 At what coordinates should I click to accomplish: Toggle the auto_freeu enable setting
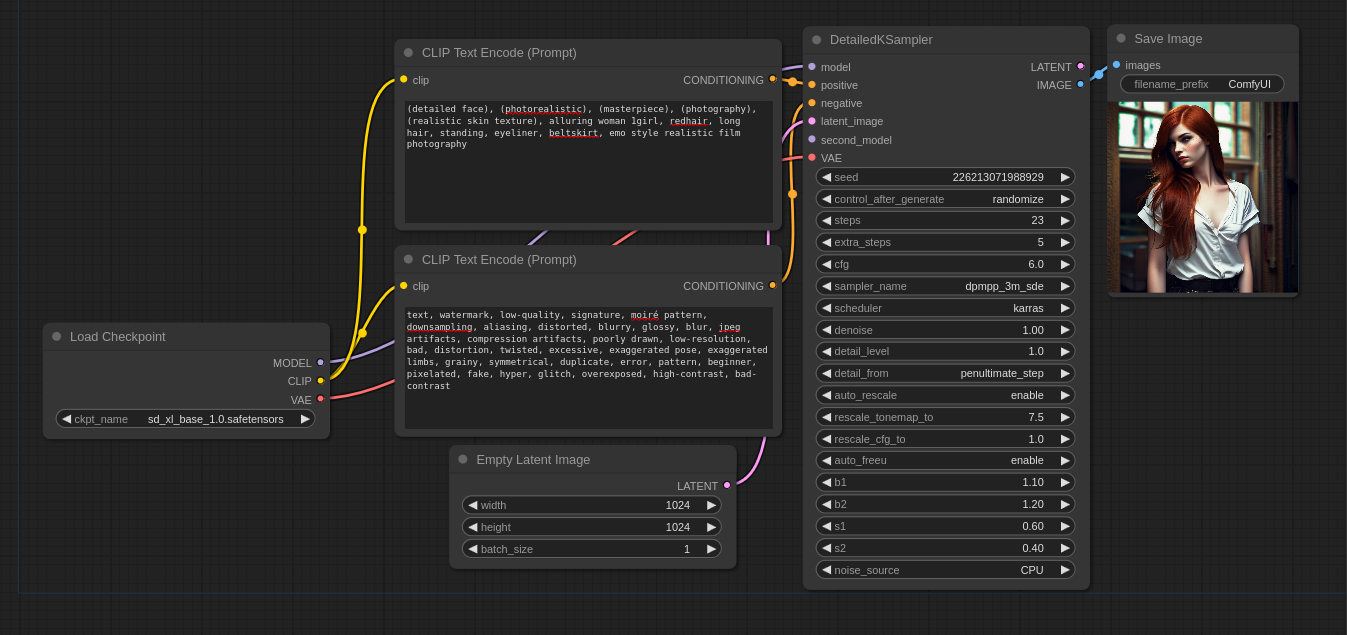945,460
